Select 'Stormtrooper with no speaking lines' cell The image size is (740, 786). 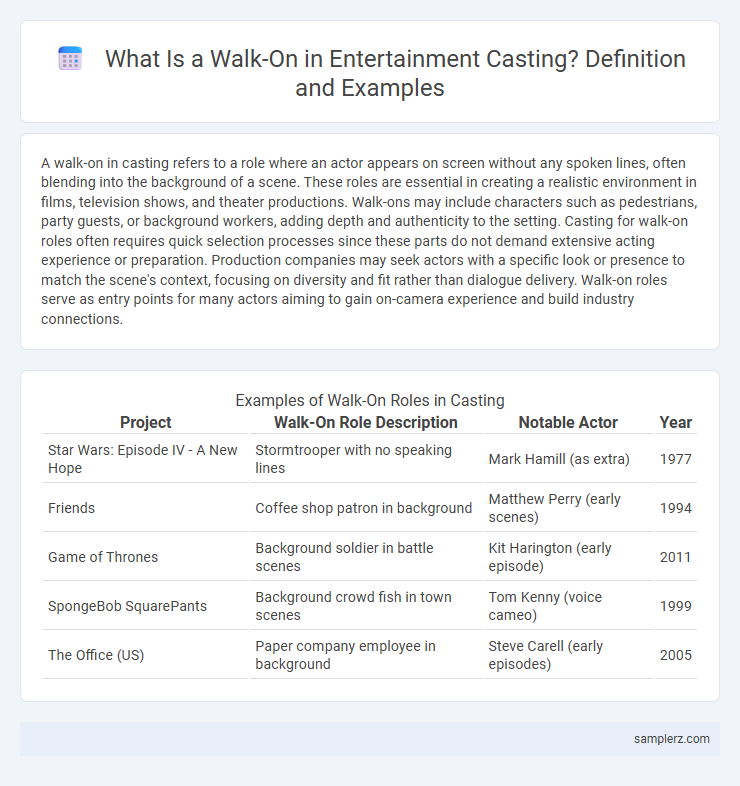366,459
